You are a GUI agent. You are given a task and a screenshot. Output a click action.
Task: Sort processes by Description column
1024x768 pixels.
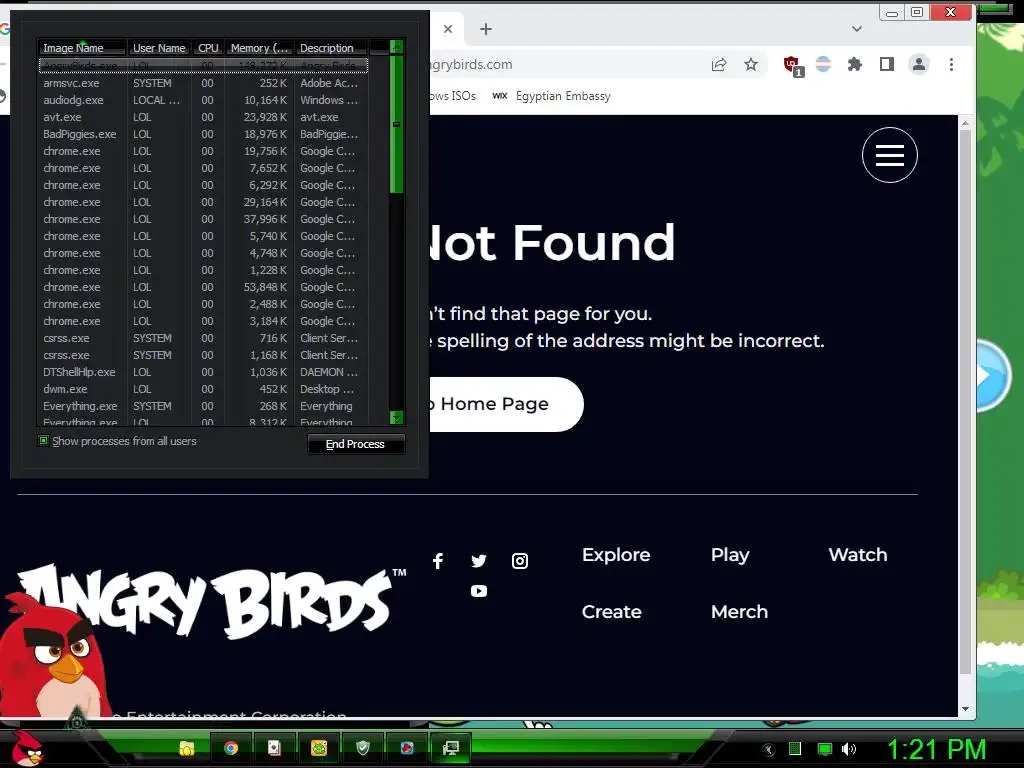[330, 48]
